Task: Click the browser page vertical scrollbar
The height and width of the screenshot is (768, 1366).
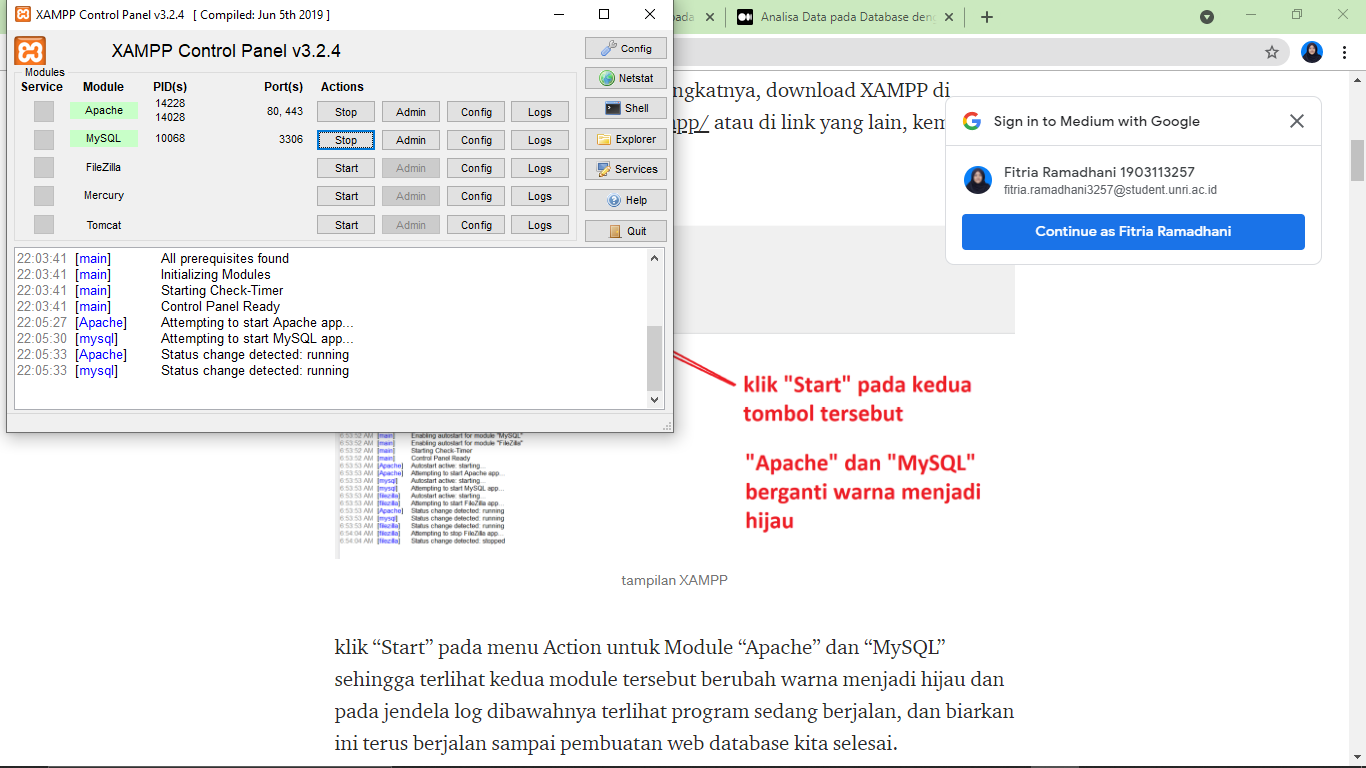Action: click(1358, 161)
